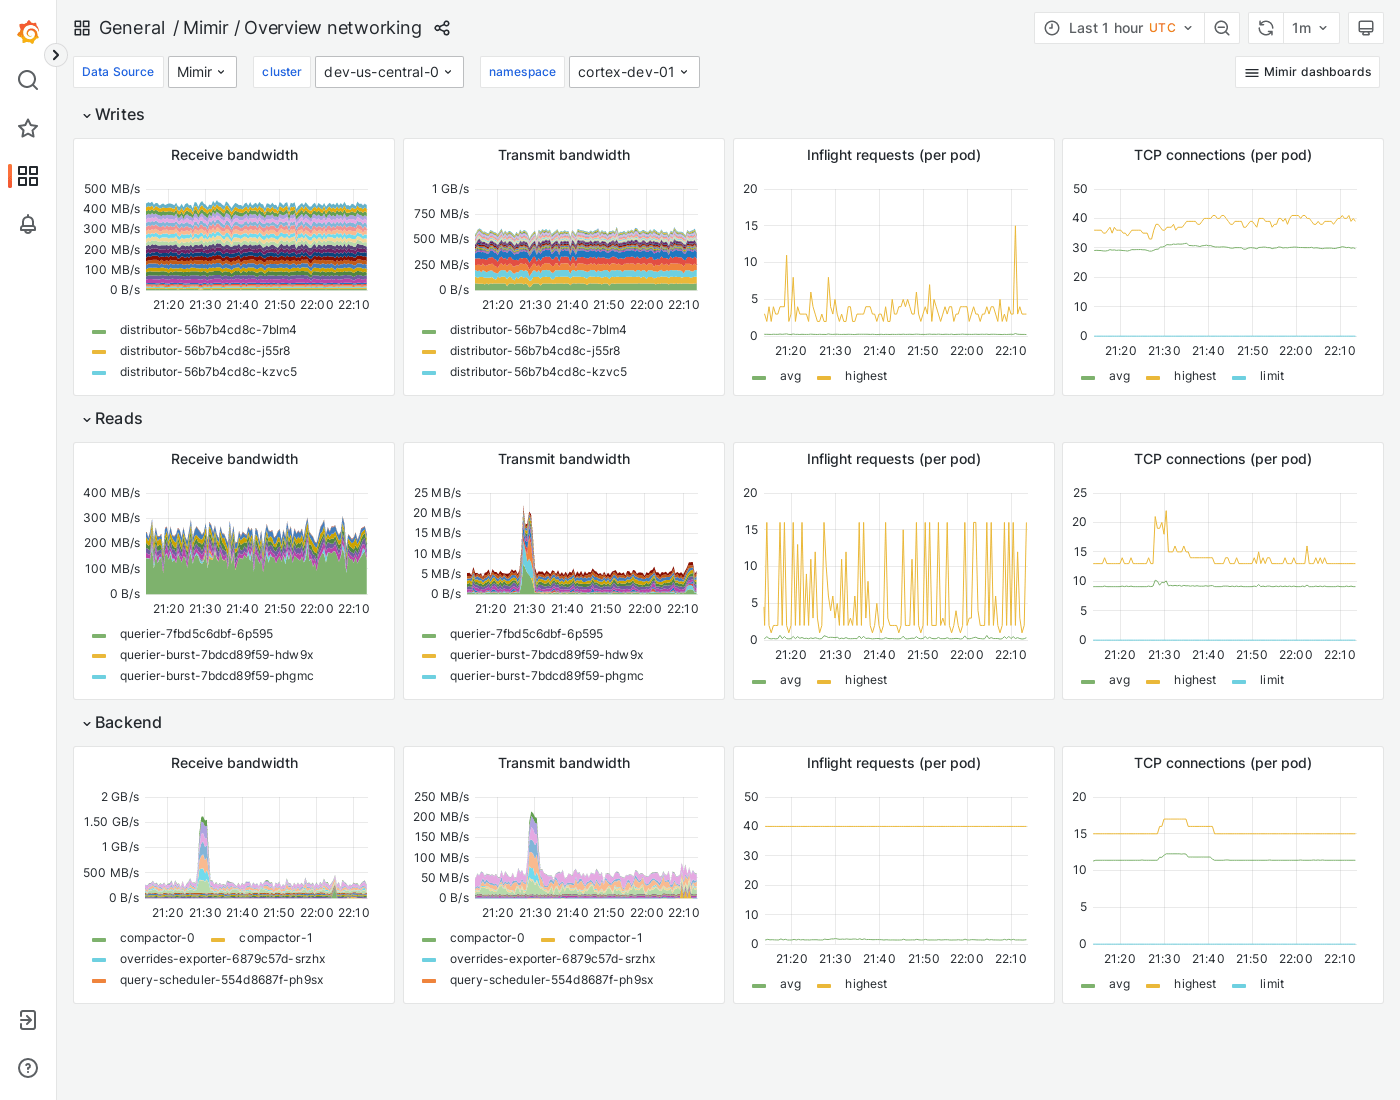
Task: Enable kiosk mode with the TV icon
Action: pos(1366,28)
